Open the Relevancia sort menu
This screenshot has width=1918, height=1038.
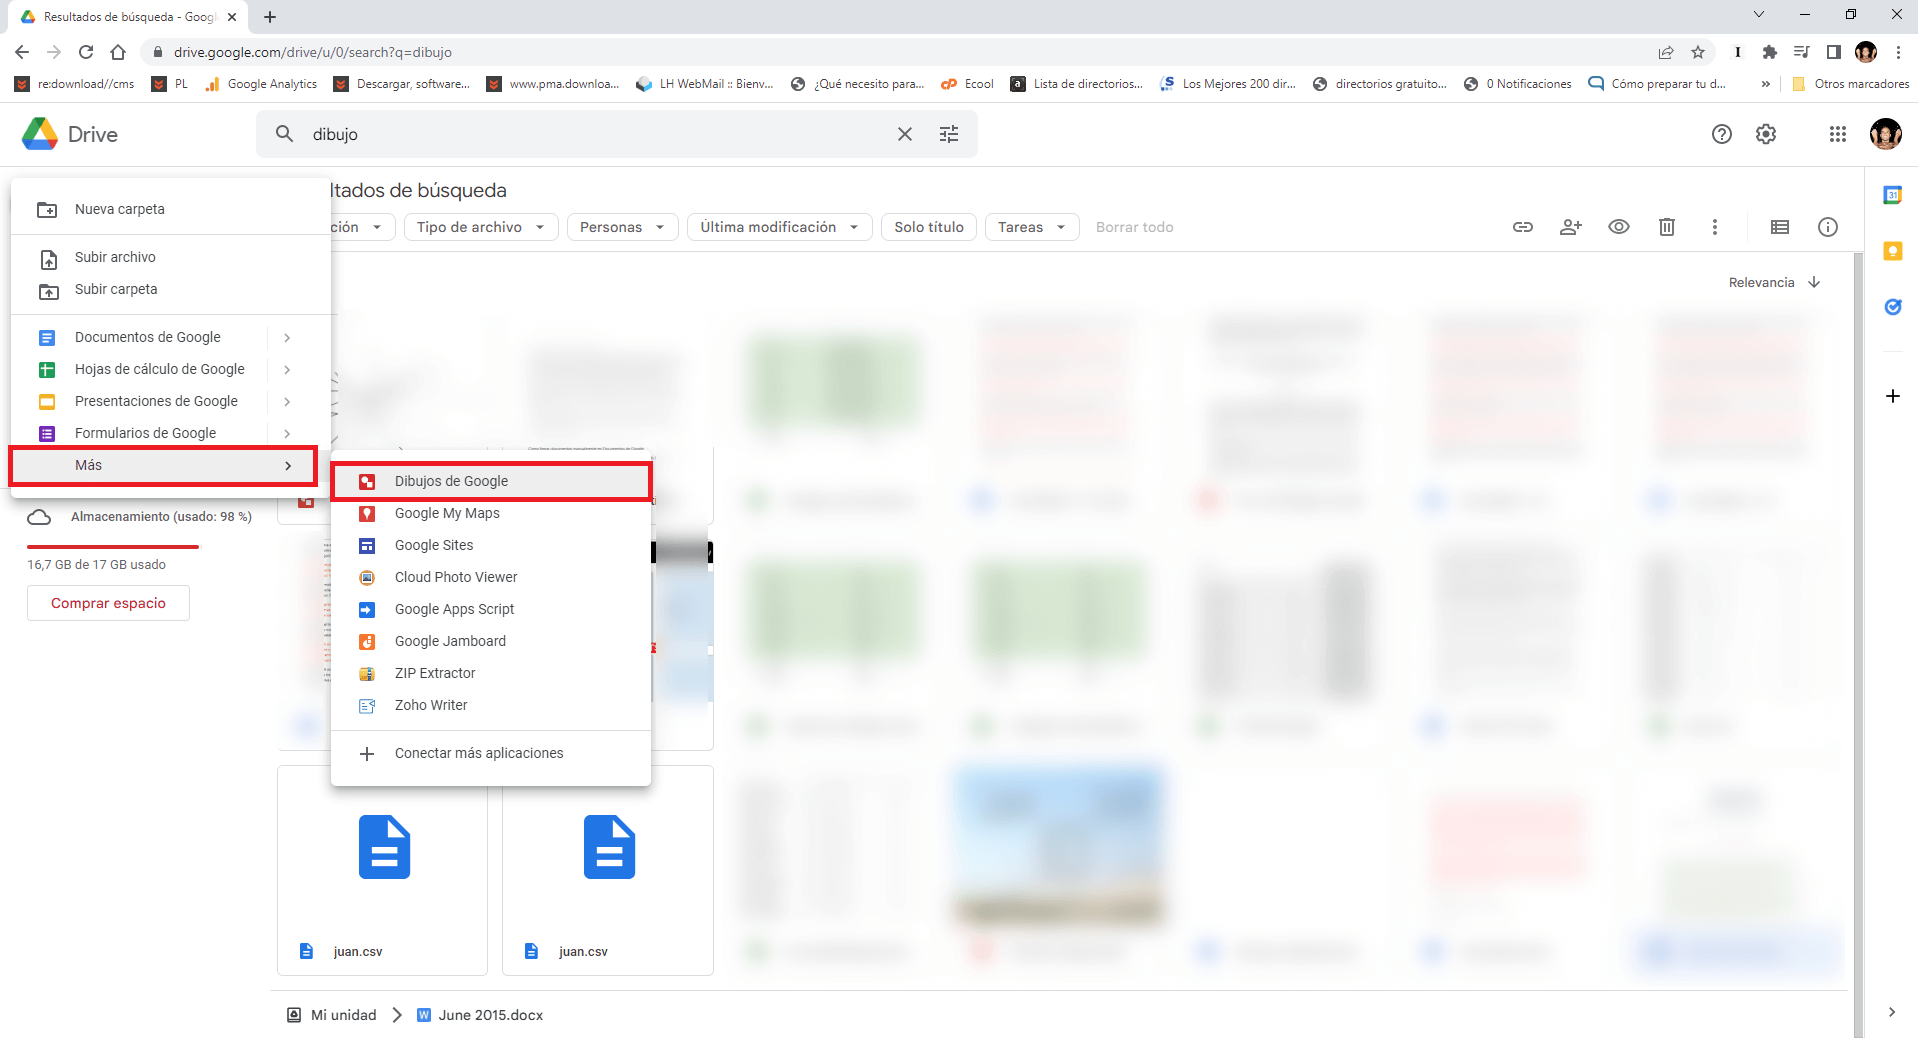(x=1761, y=283)
